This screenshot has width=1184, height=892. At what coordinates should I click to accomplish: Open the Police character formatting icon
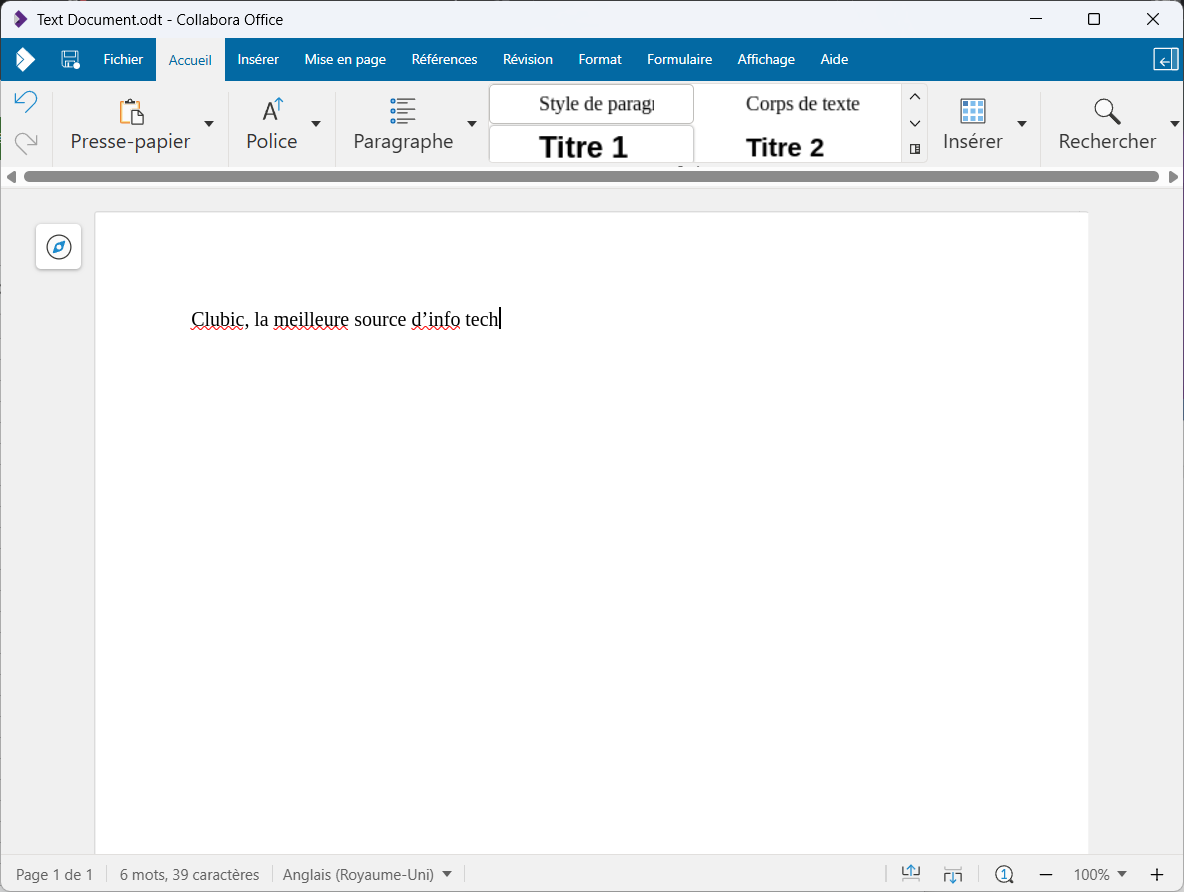pyautogui.click(x=270, y=107)
